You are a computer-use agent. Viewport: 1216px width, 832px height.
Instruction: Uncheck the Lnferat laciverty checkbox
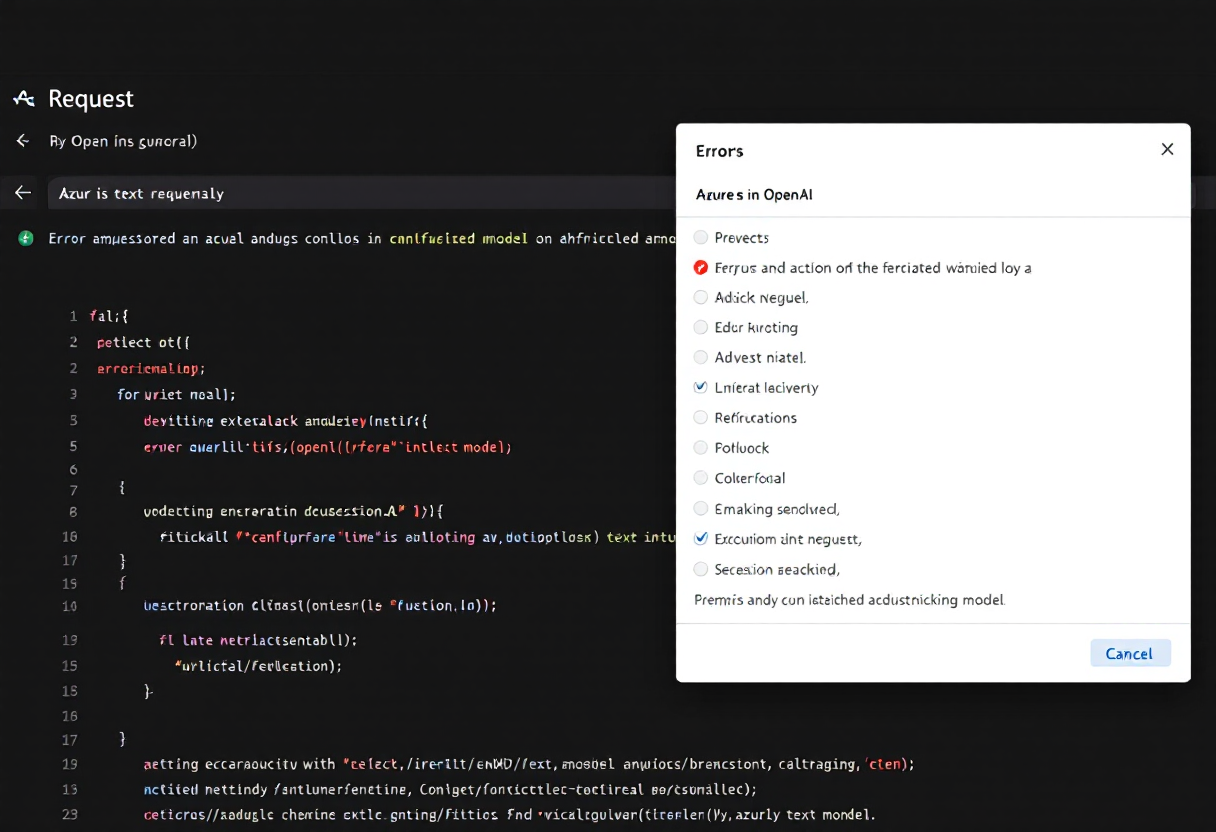[701, 388]
